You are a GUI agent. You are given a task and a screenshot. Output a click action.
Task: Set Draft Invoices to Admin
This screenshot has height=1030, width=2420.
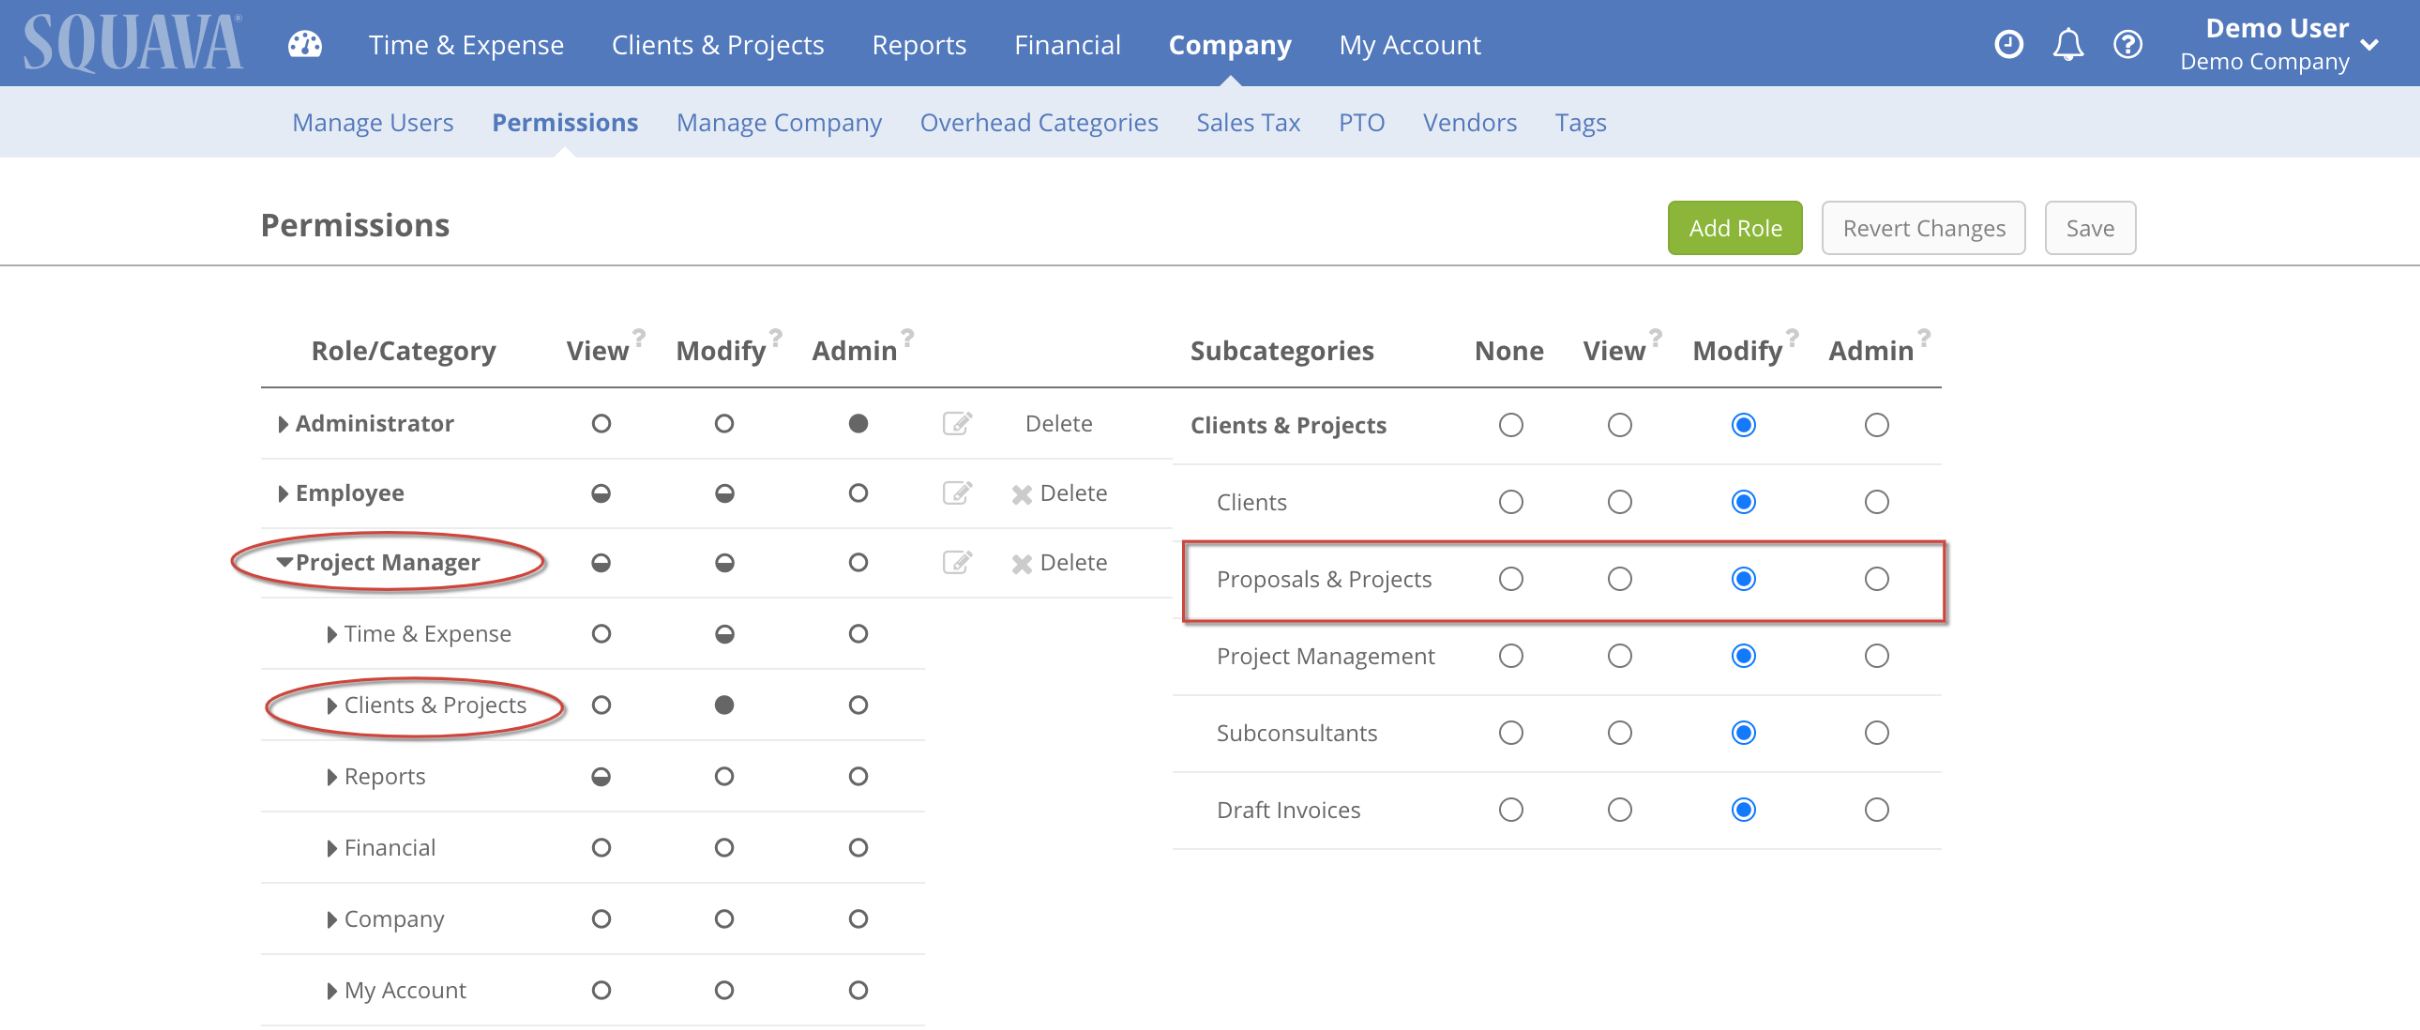coord(1876,810)
